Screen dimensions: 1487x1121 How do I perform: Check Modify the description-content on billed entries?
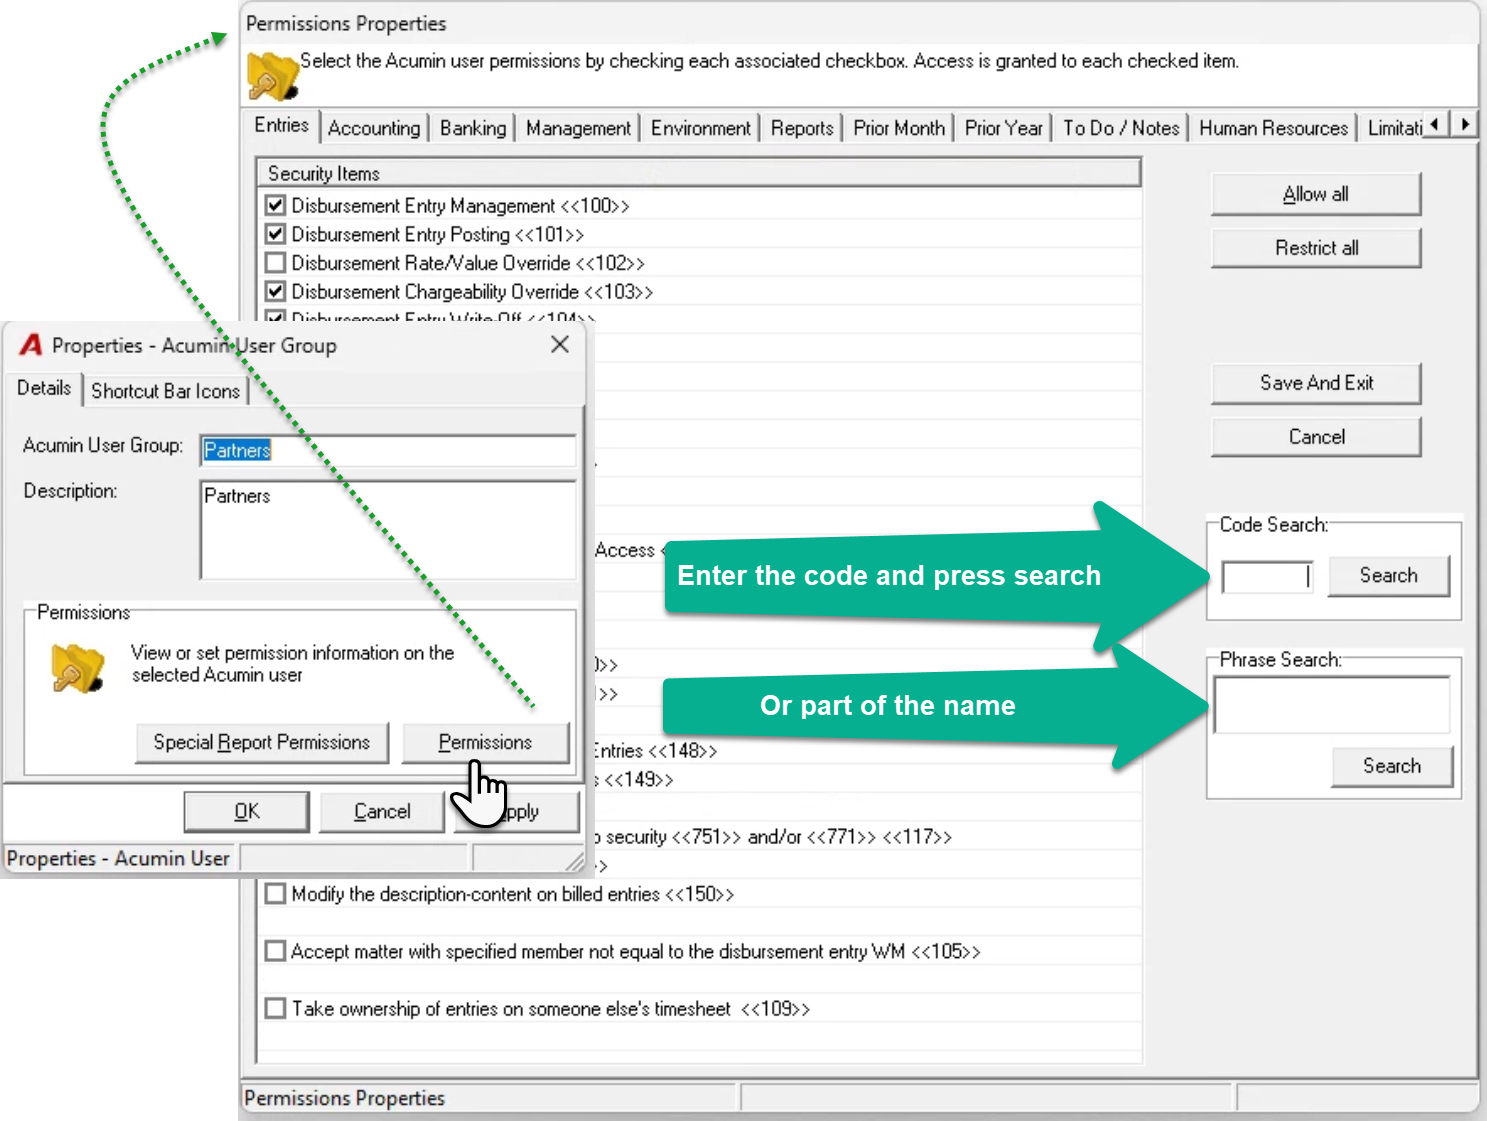tap(276, 894)
